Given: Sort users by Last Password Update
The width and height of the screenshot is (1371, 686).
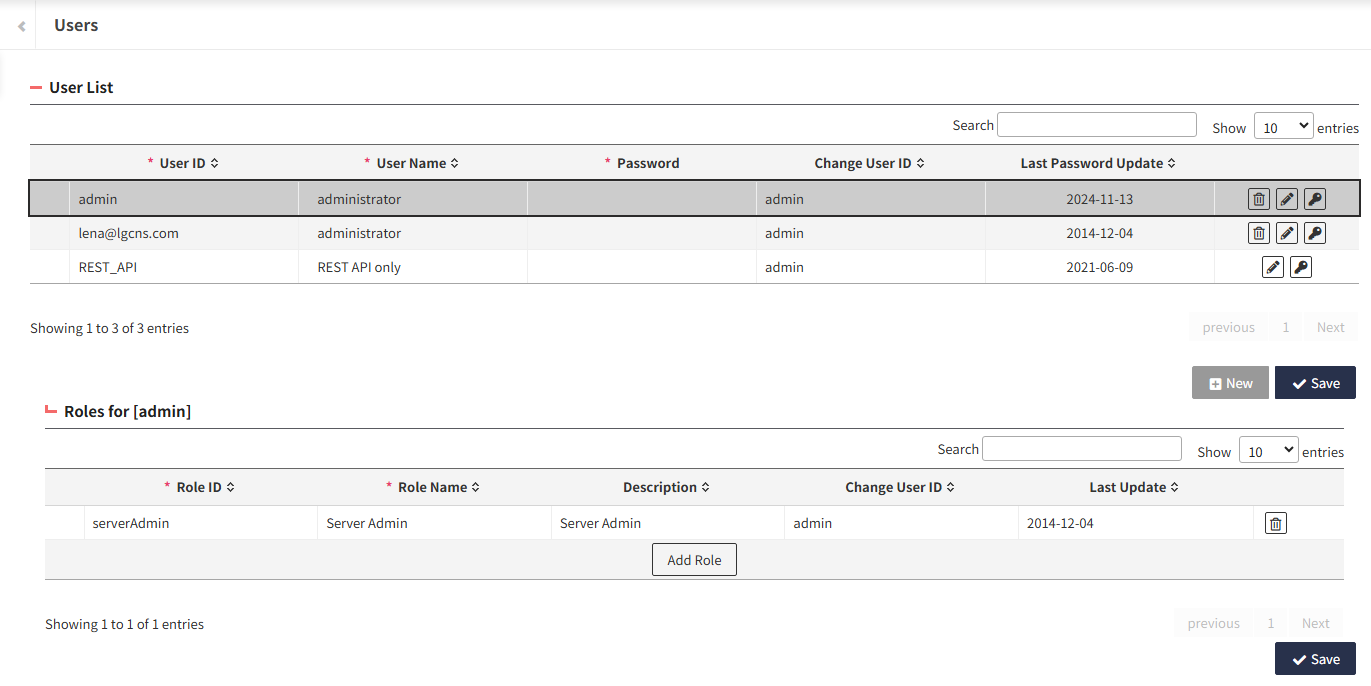Looking at the screenshot, I should pos(1097,163).
